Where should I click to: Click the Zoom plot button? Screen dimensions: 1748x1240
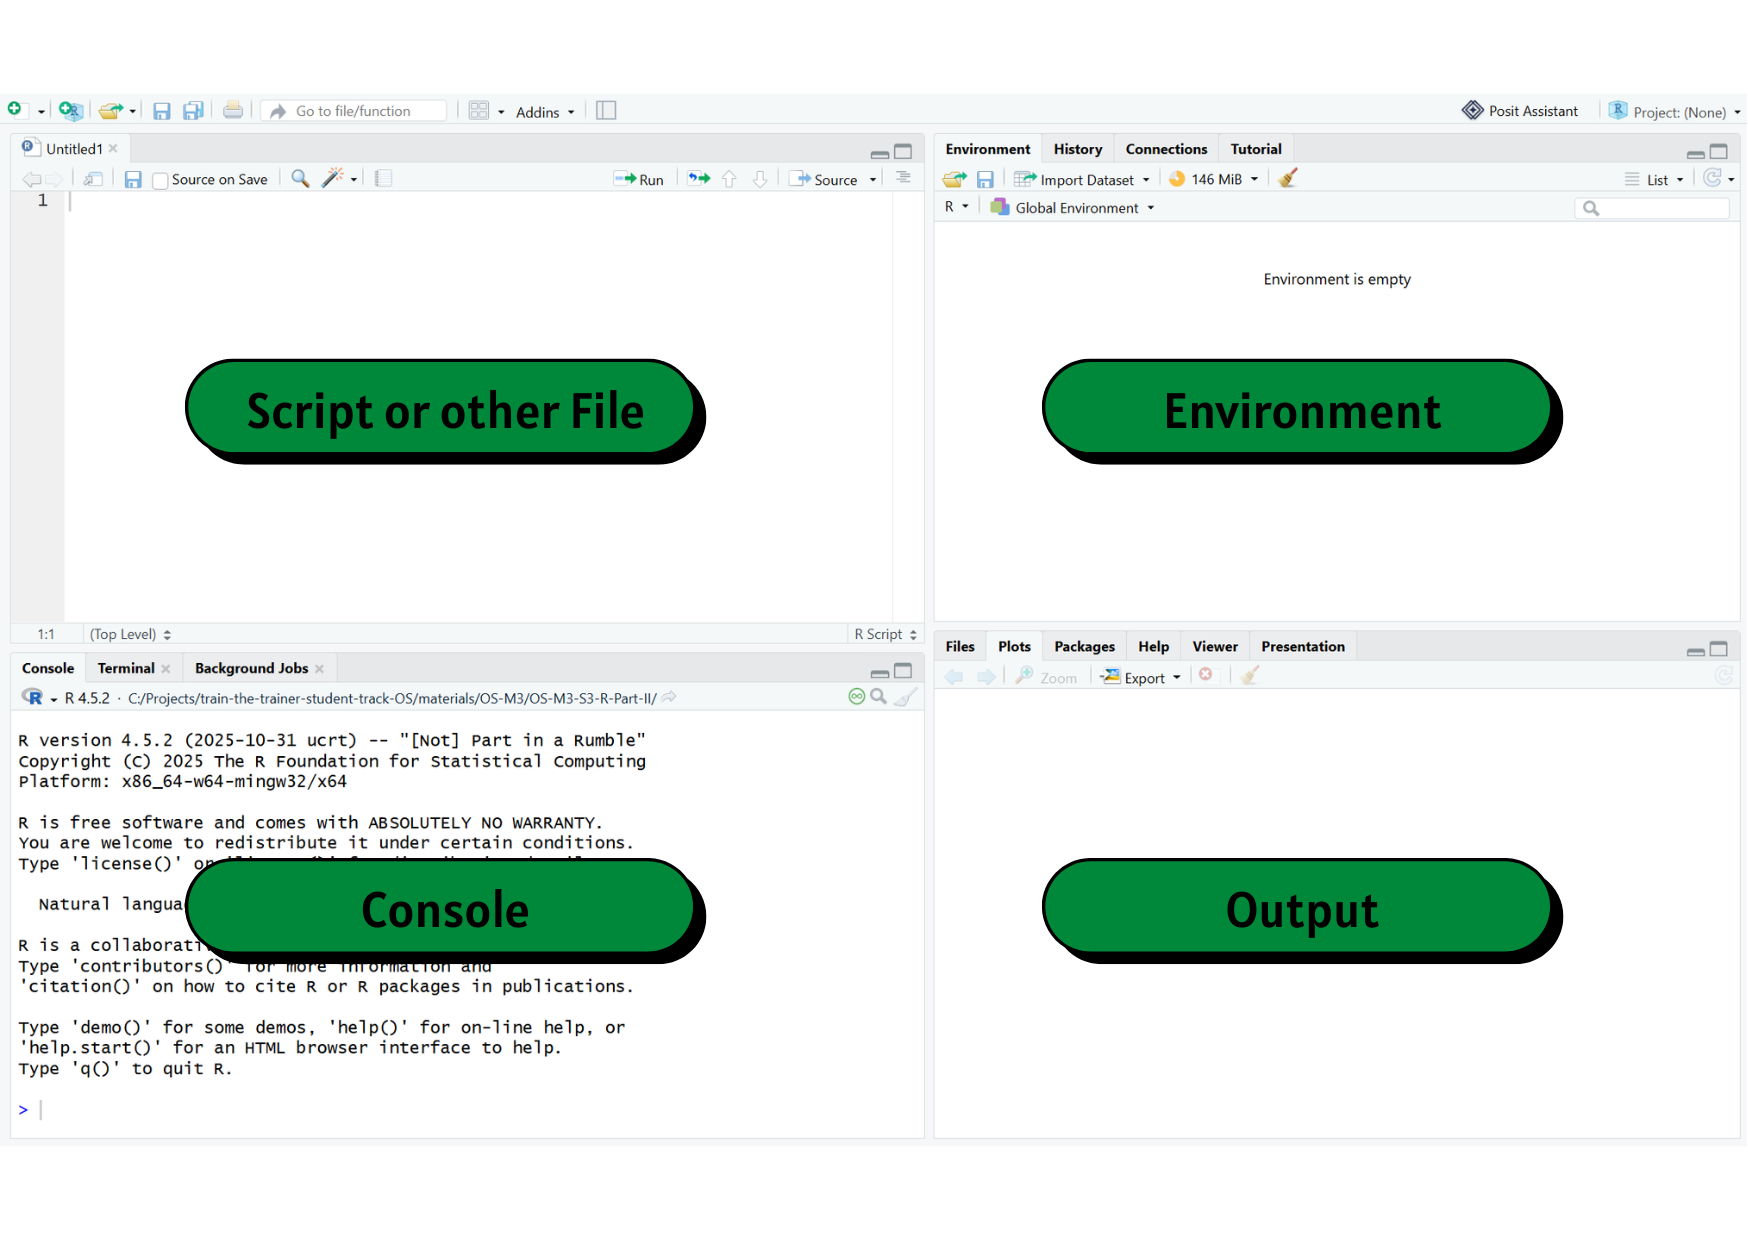[x=1046, y=677]
